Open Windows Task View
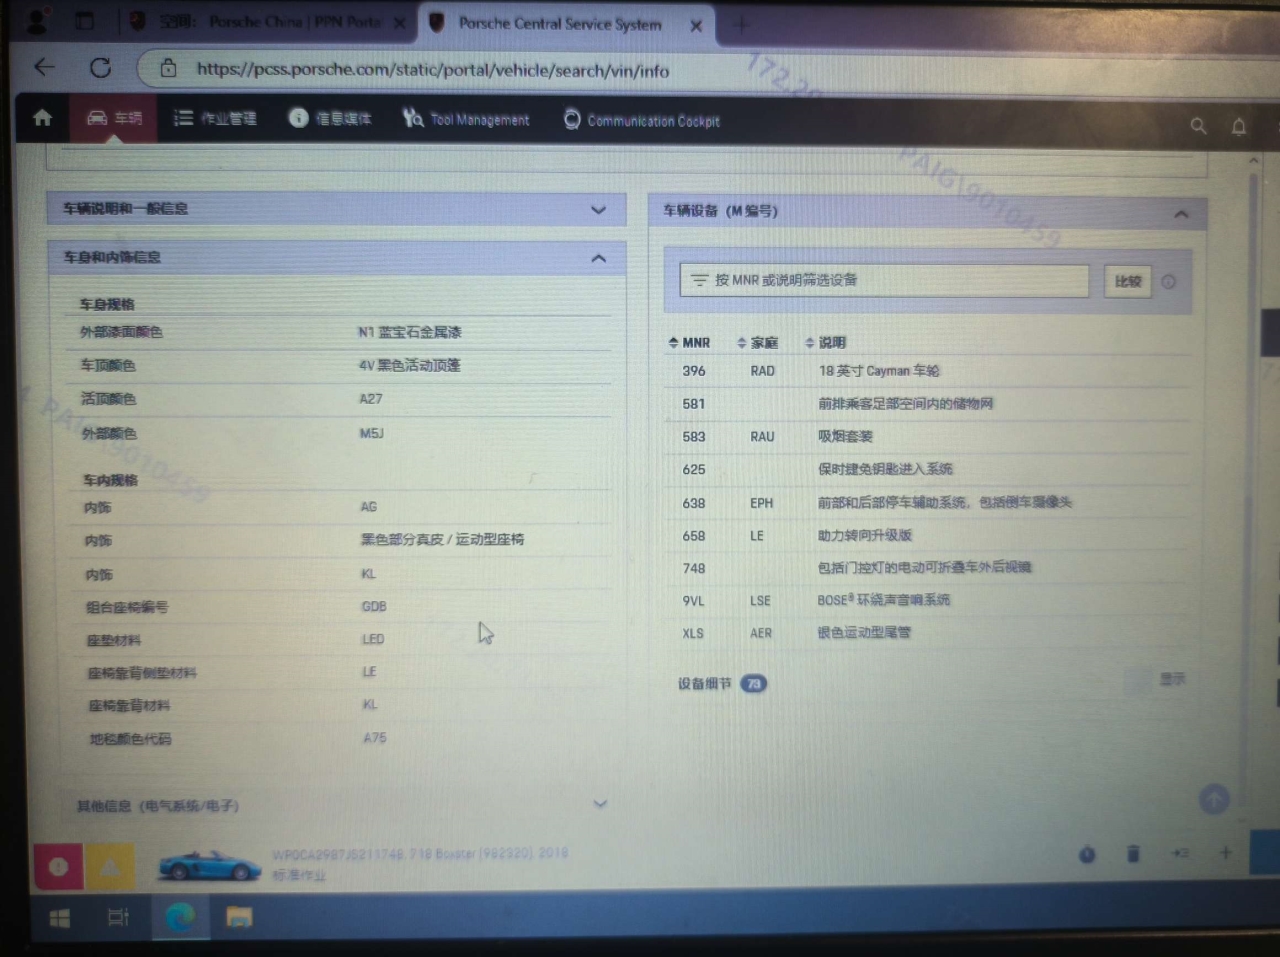 [118, 917]
